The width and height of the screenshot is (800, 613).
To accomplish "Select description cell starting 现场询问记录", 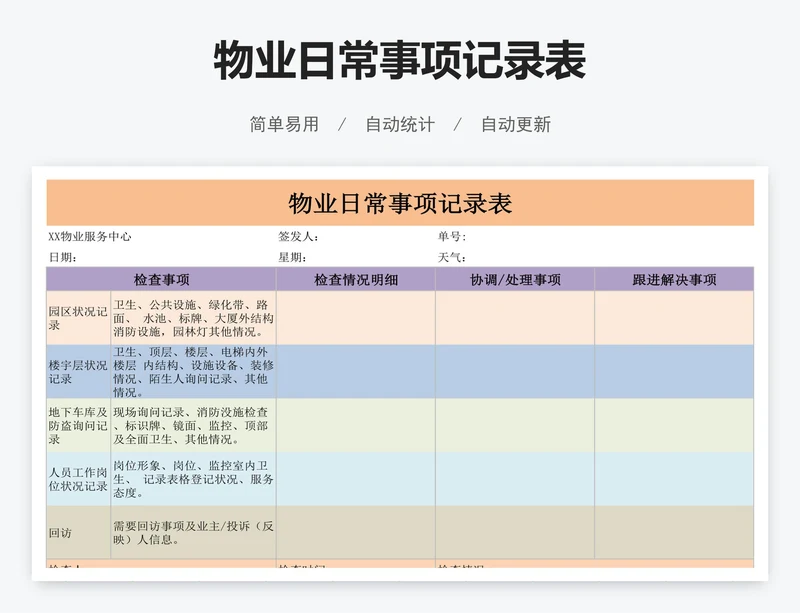I will (x=193, y=425).
